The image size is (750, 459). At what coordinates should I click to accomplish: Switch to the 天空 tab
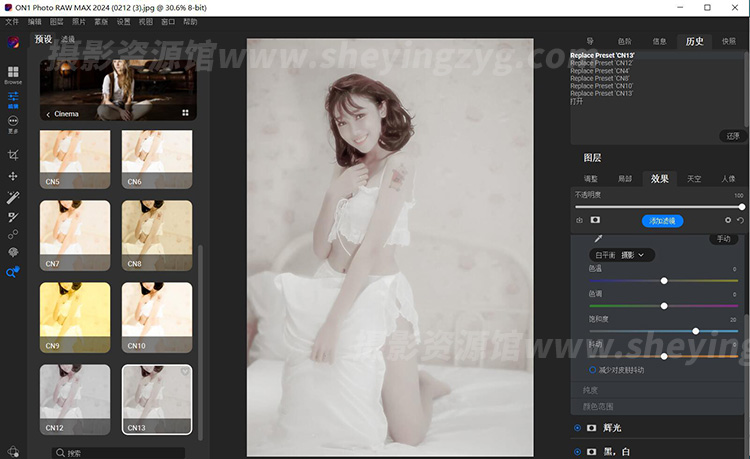(693, 179)
